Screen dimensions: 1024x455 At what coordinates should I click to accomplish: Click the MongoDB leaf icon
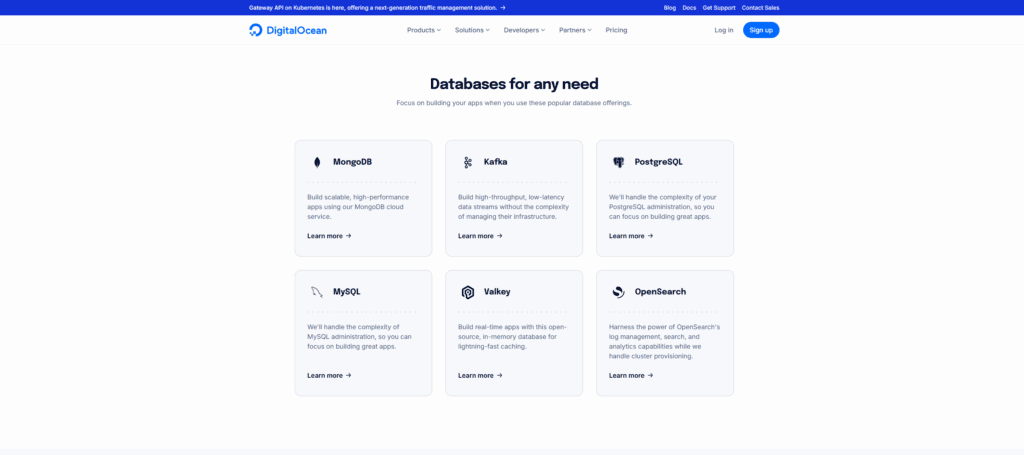pyautogui.click(x=317, y=163)
